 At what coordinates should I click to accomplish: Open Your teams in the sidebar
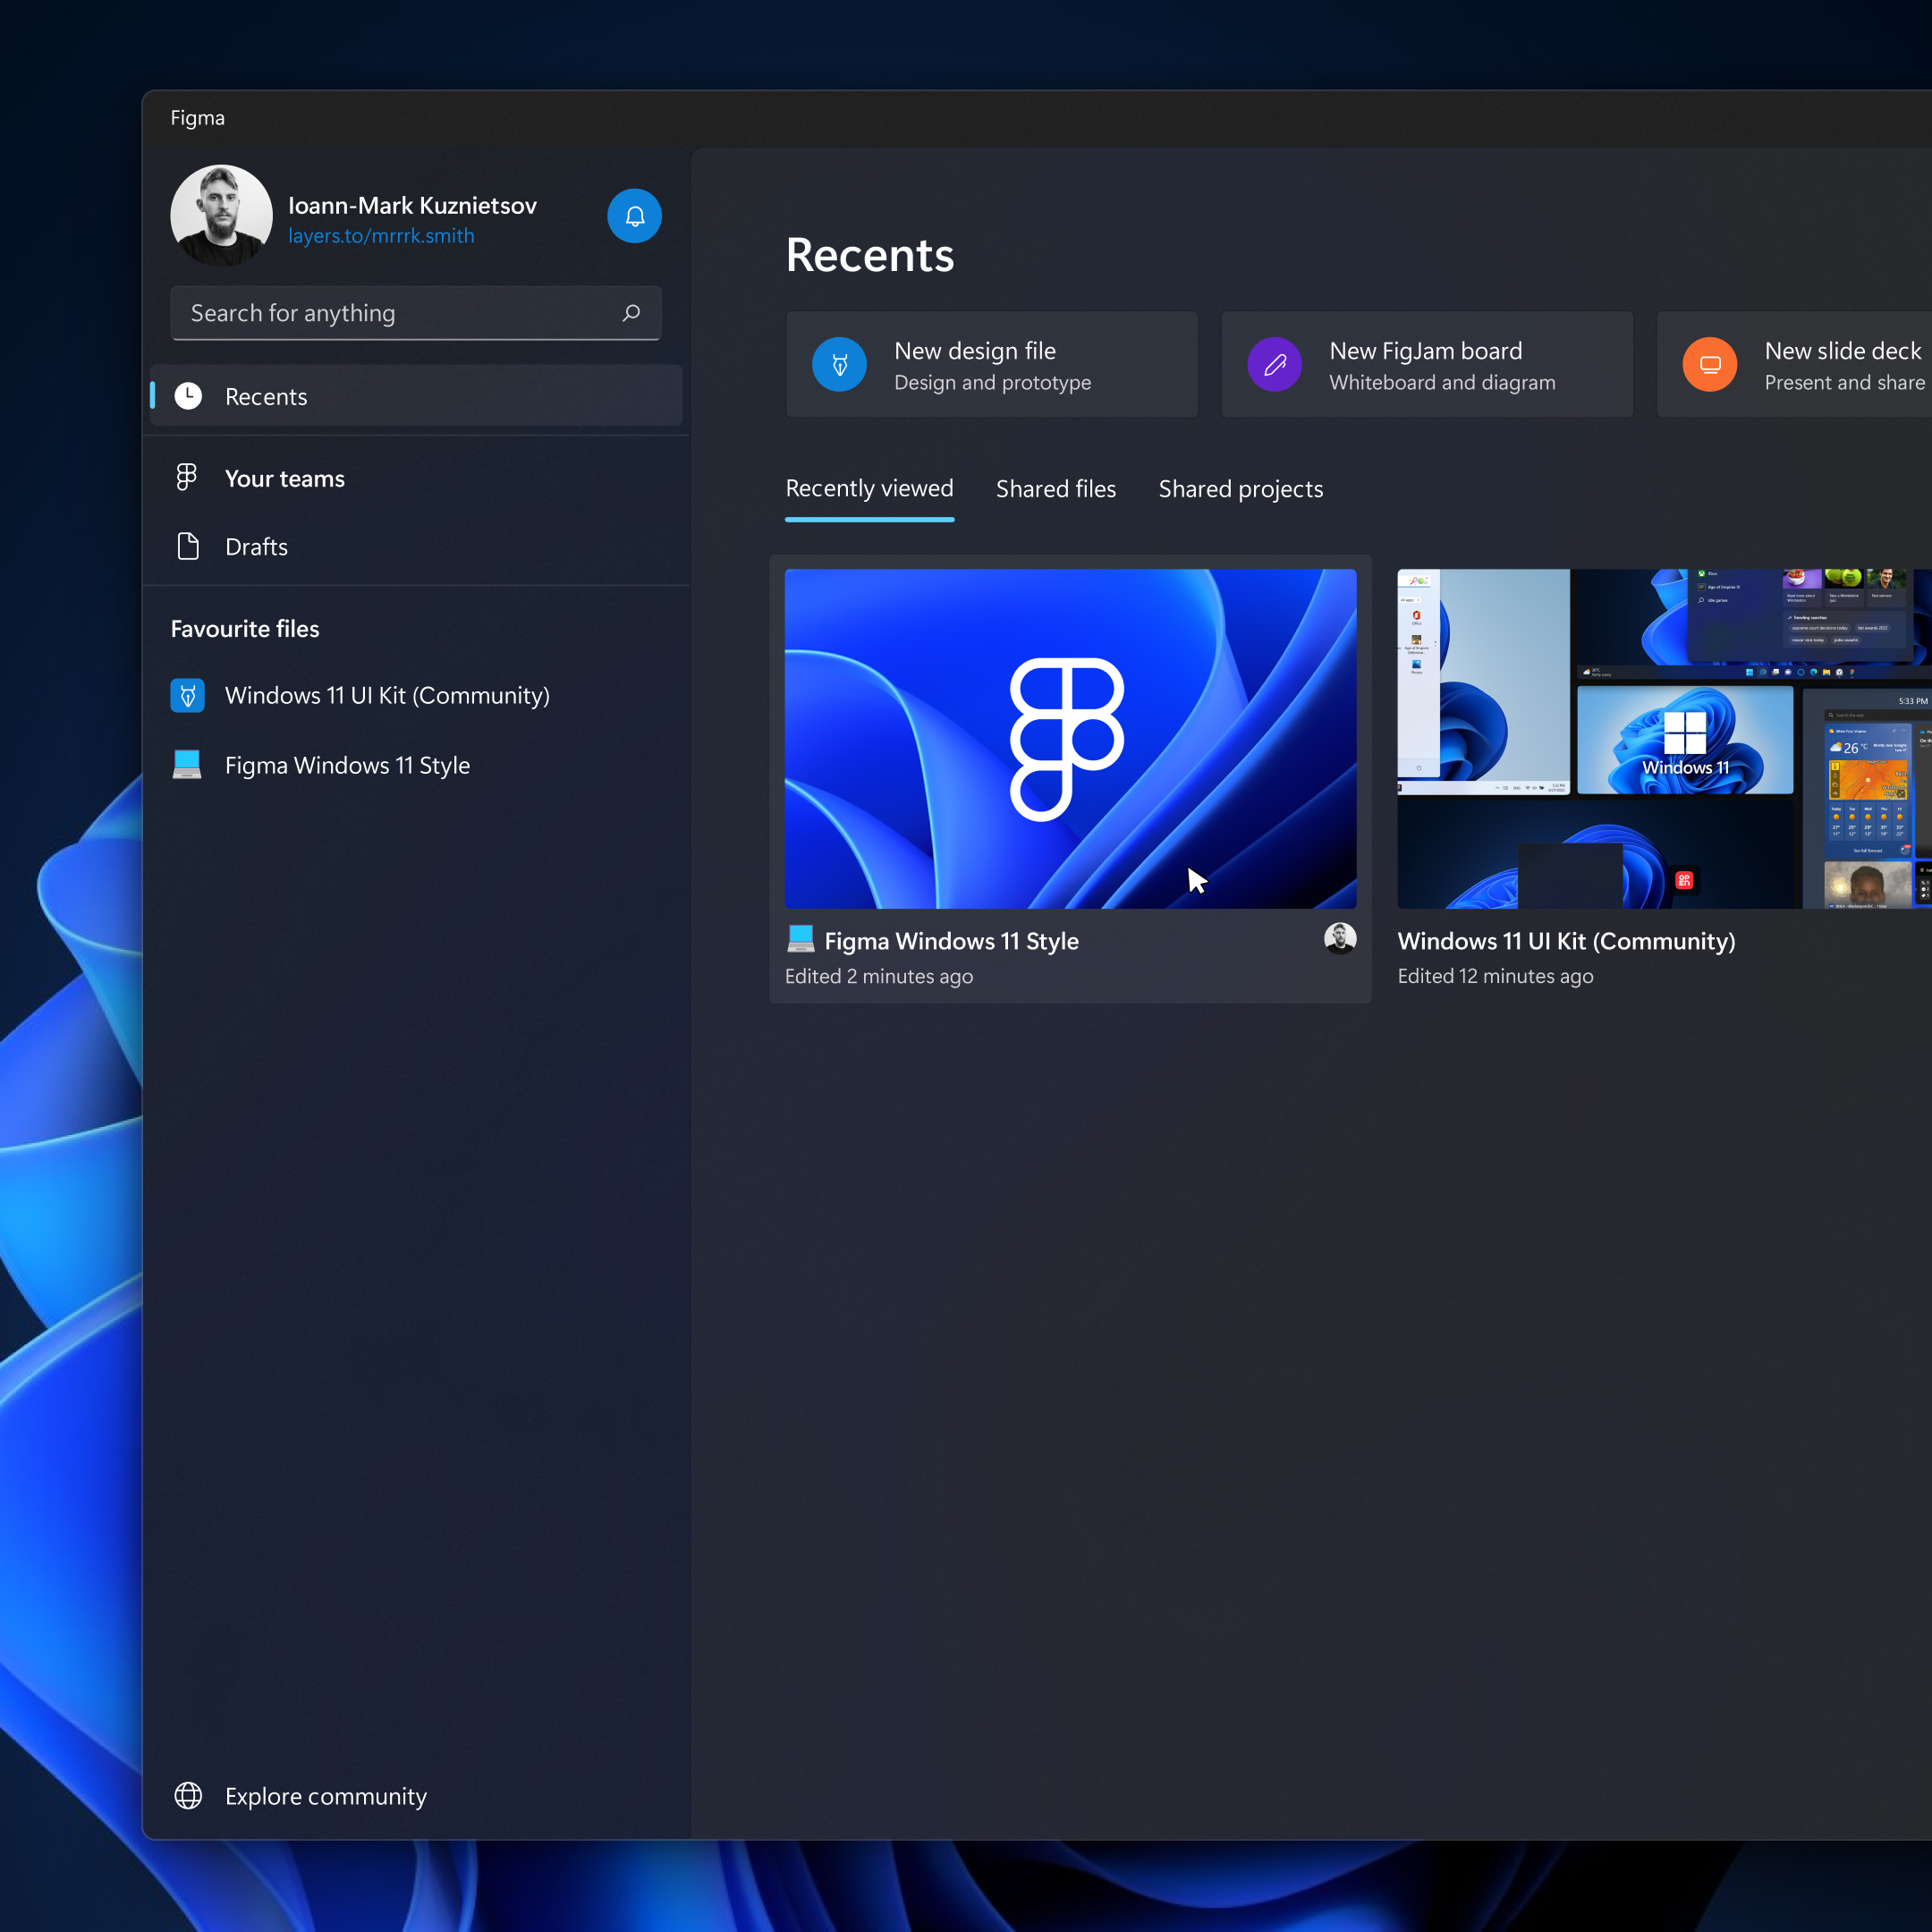[x=416, y=478]
